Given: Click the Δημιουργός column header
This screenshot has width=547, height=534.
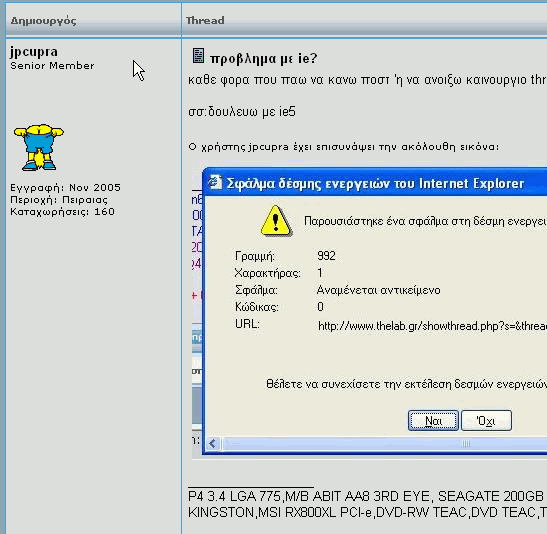Looking at the screenshot, I should tap(43, 21).
